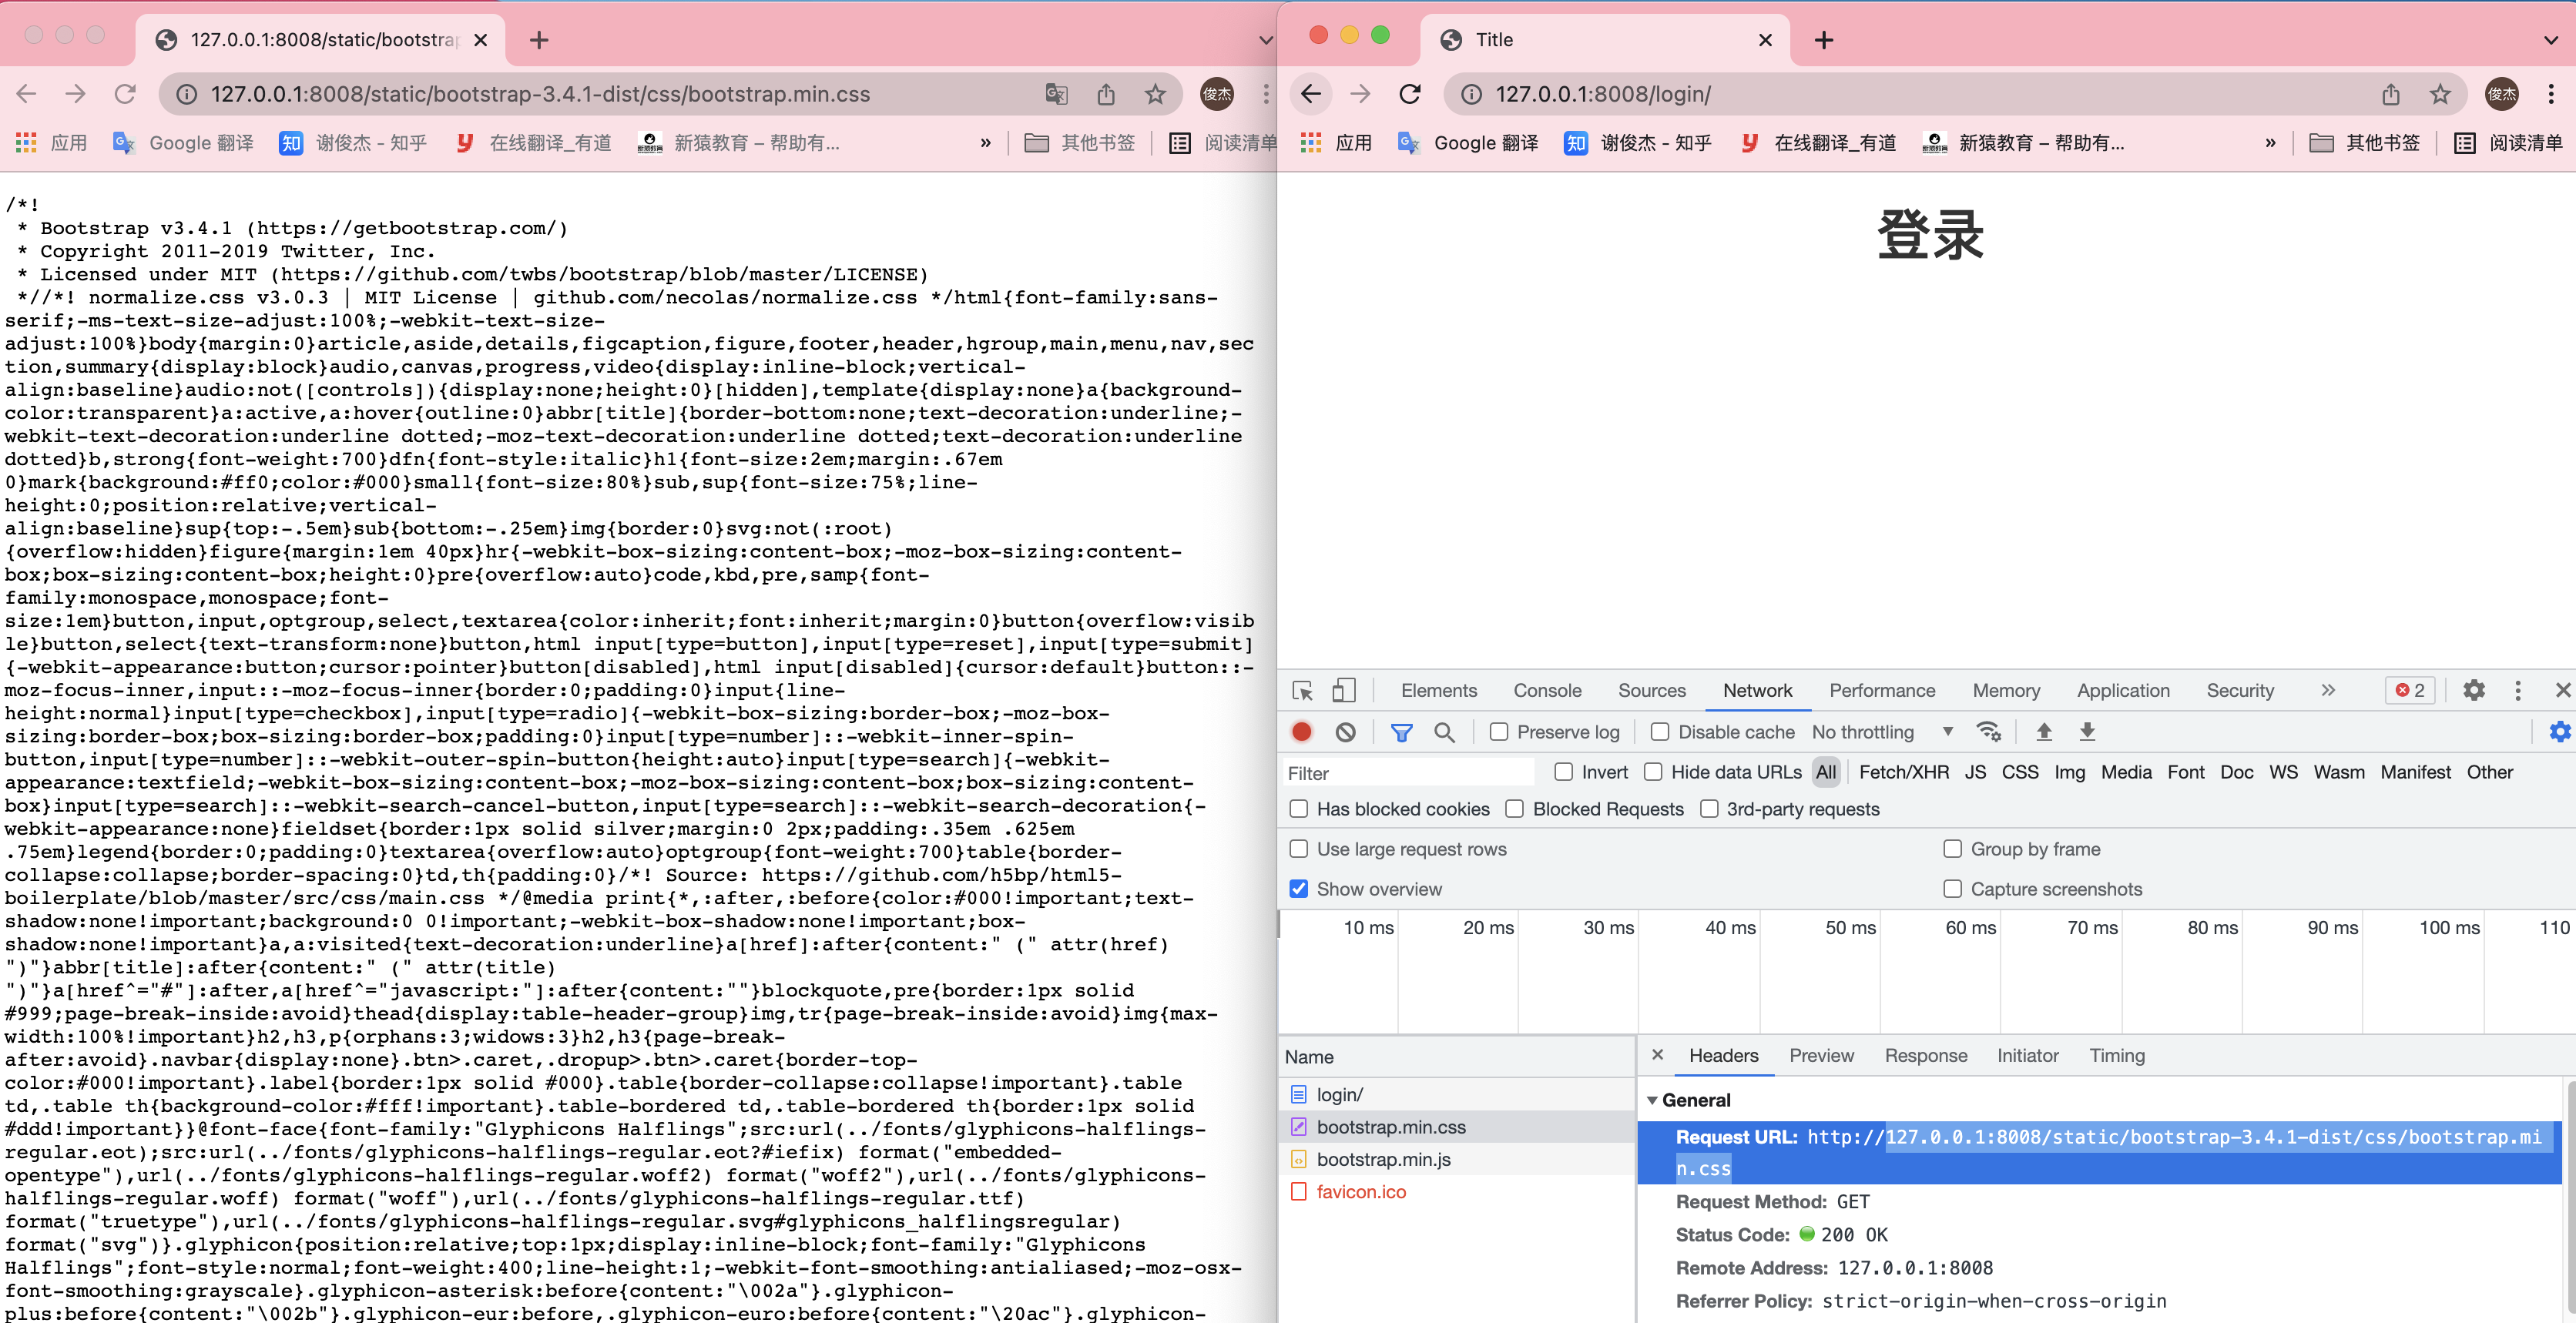
Task: Uncheck the Show overview checkbox
Action: 1298,889
